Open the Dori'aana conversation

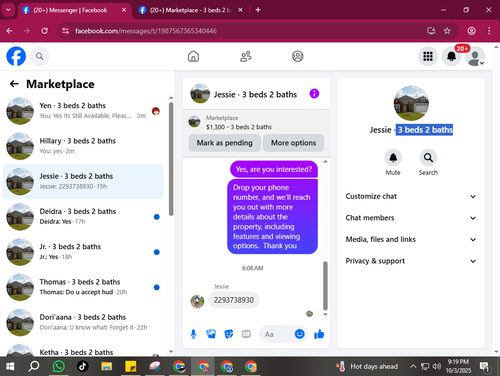[83, 323]
